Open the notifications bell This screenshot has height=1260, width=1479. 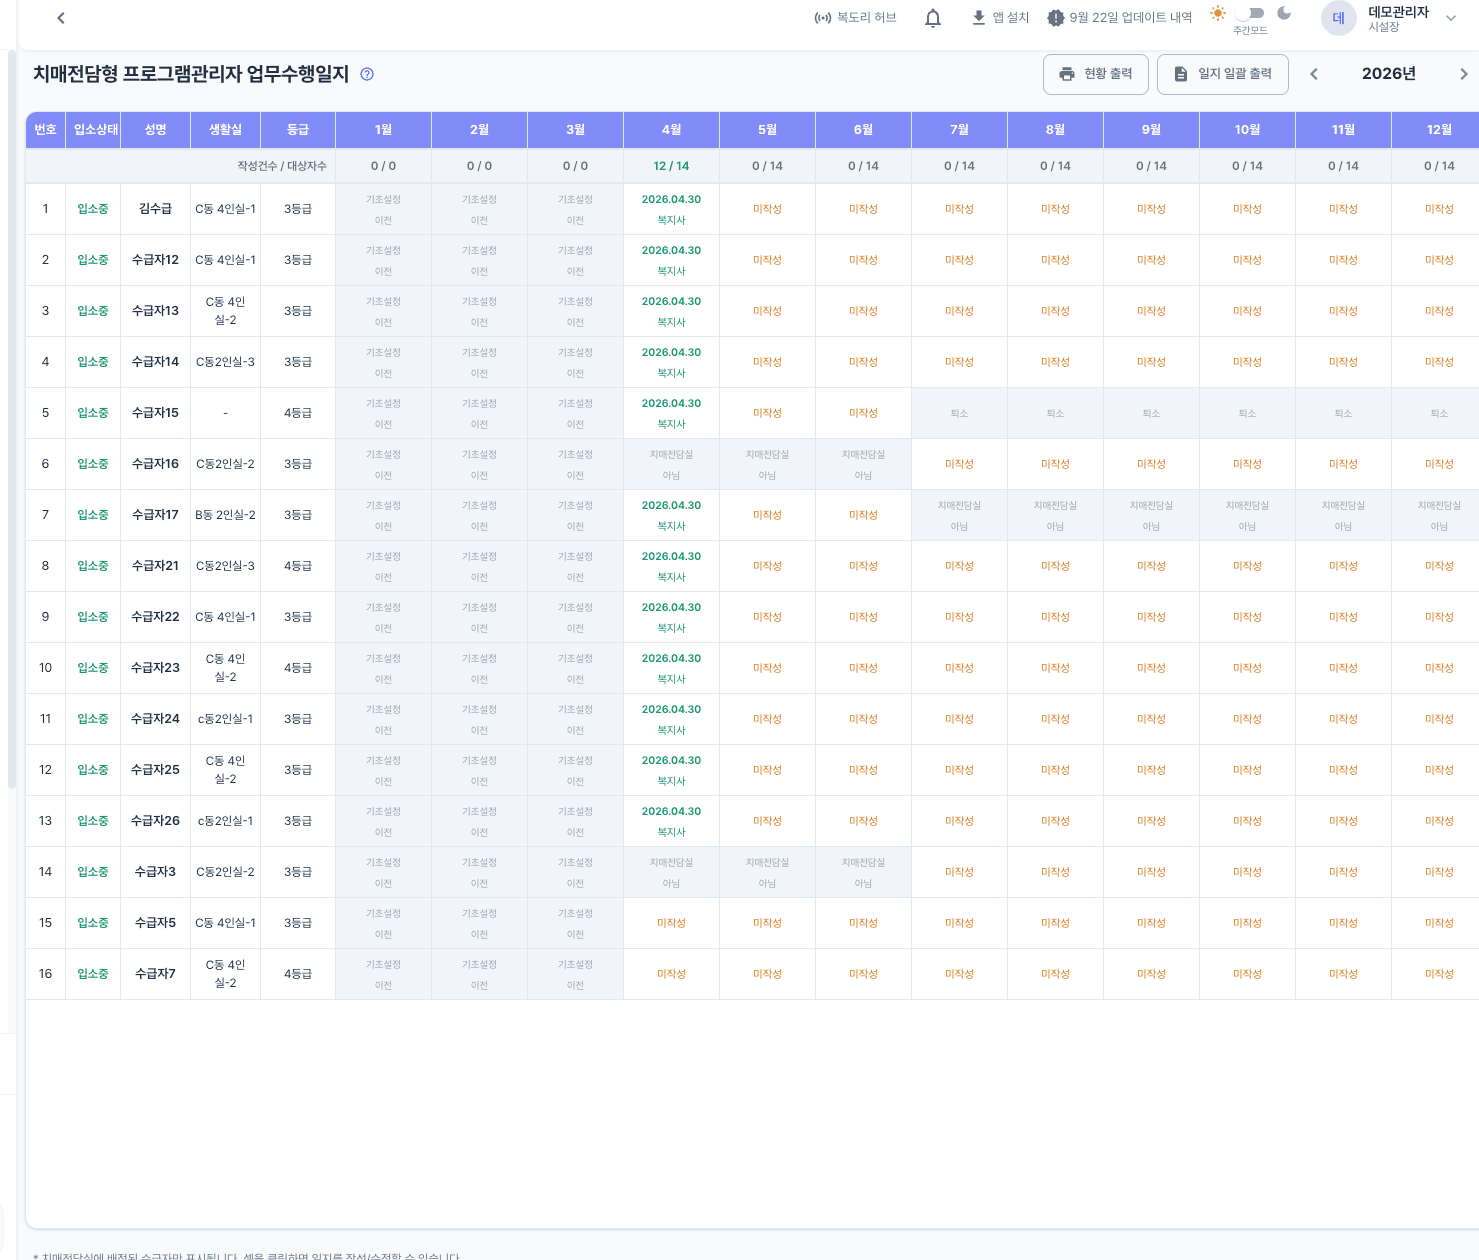coord(933,18)
